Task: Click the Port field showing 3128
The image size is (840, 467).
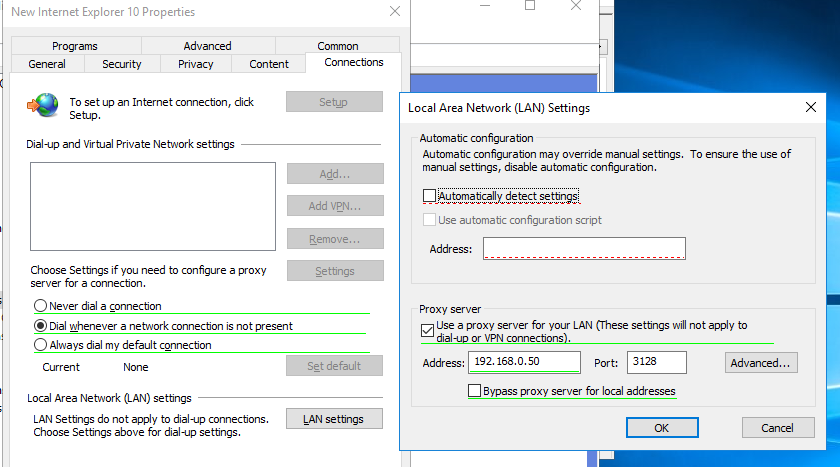Action: tap(657, 362)
